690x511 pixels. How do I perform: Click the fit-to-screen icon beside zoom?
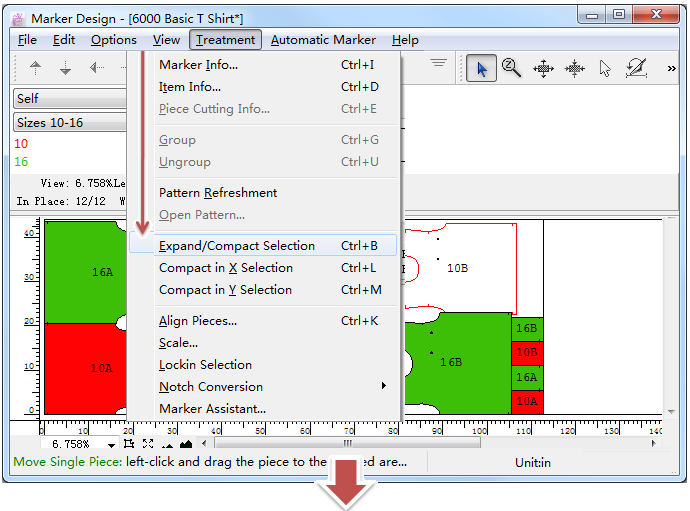[x=148, y=444]
